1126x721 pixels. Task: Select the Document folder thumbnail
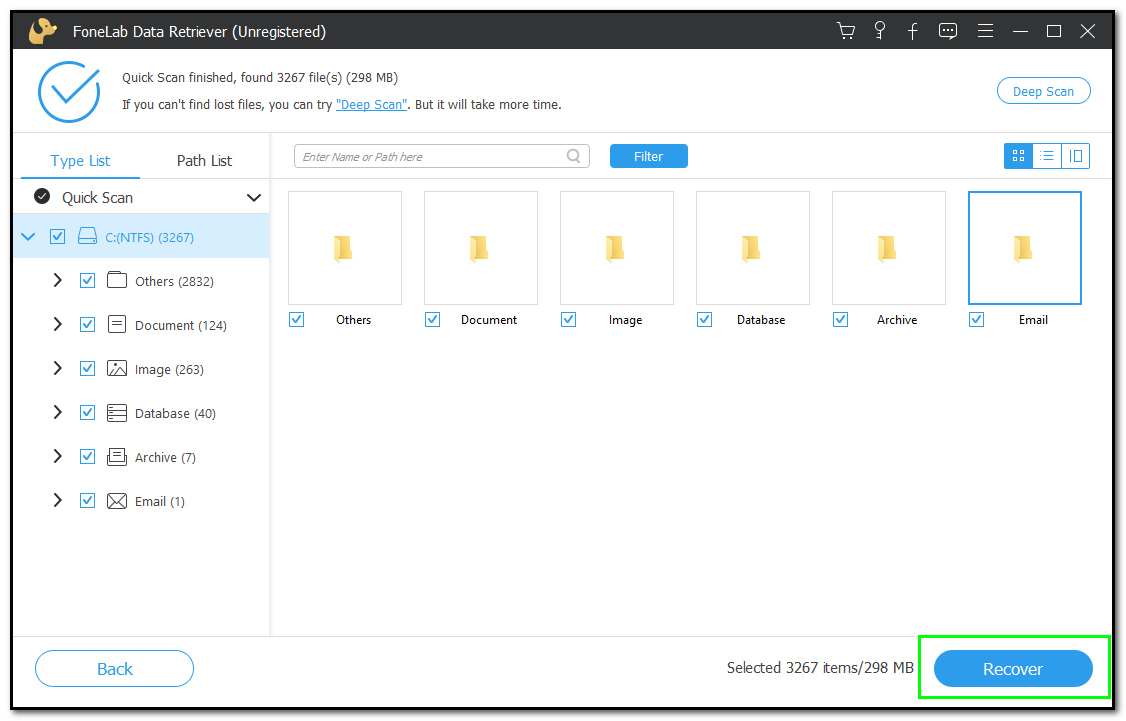[481, 248]
